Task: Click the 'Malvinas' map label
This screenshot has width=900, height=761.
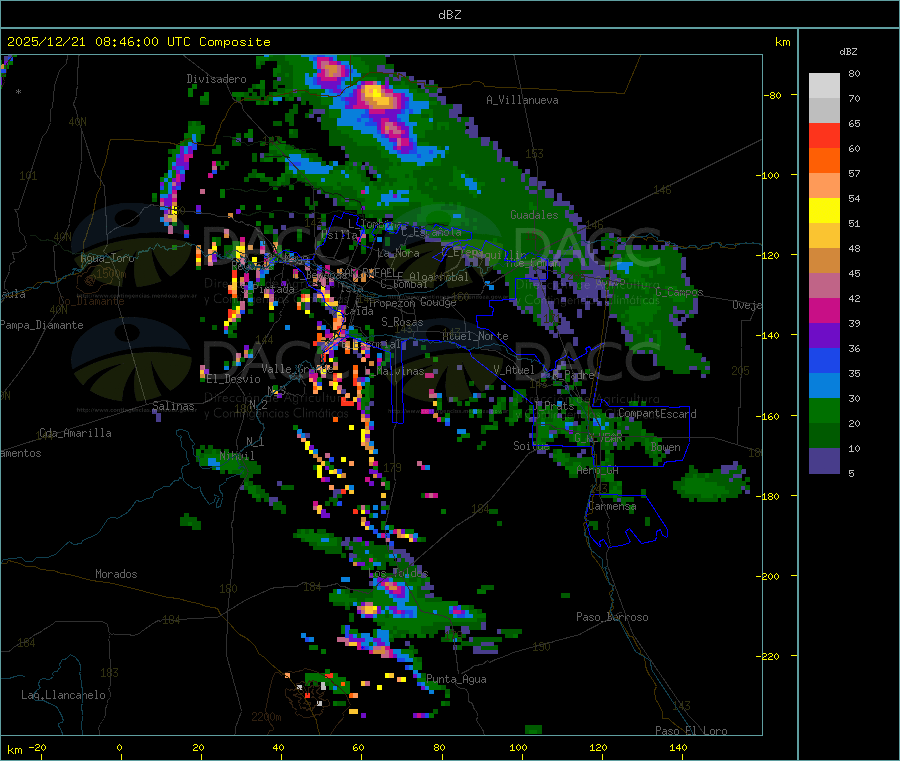Action: pos(400,371)
